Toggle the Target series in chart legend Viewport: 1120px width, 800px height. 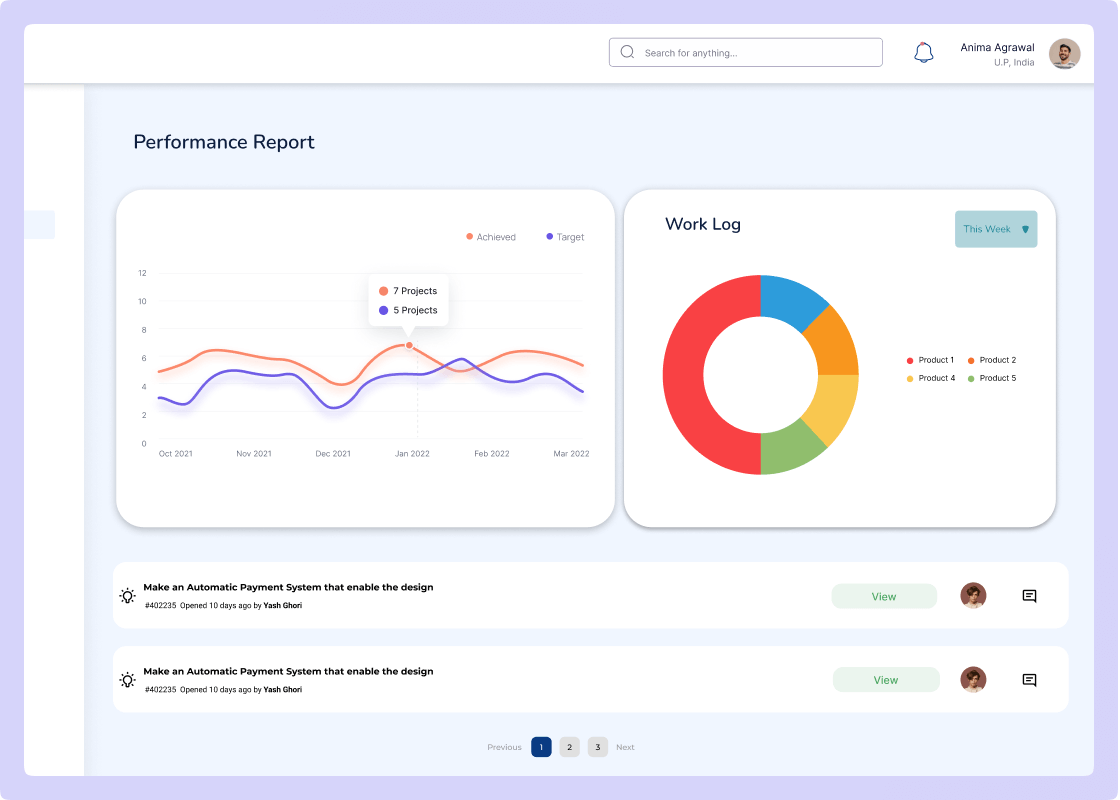pos(565,237)
